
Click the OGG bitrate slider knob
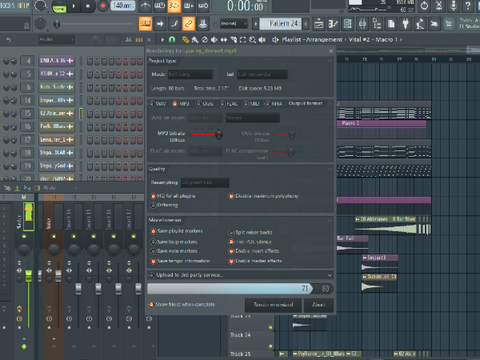point(292,135)
